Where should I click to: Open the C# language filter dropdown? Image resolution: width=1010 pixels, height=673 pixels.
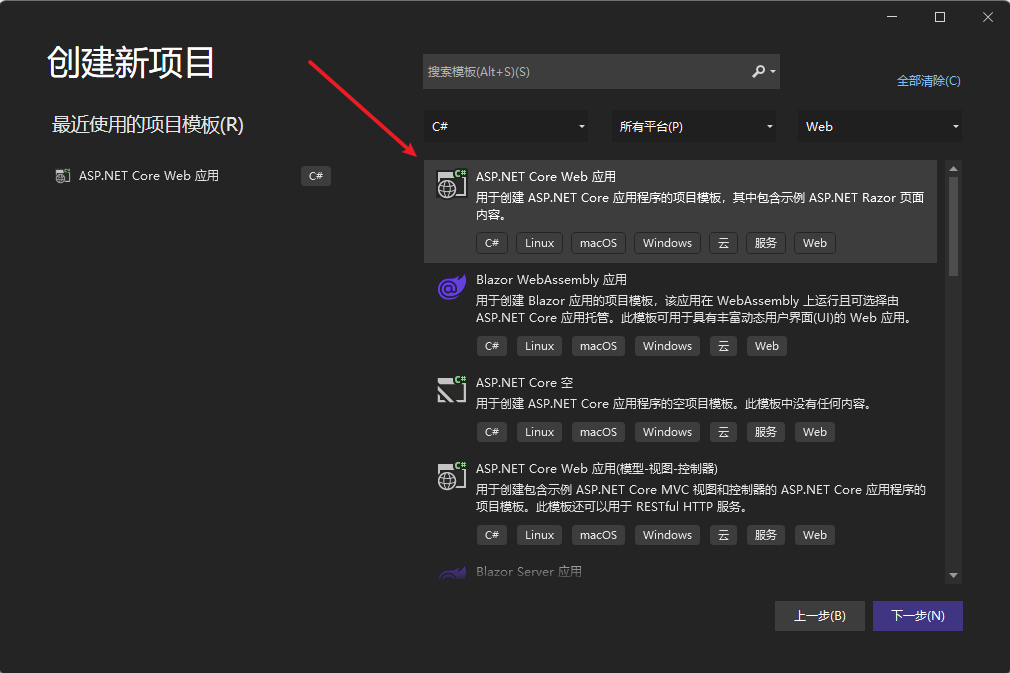click(506, 126)
